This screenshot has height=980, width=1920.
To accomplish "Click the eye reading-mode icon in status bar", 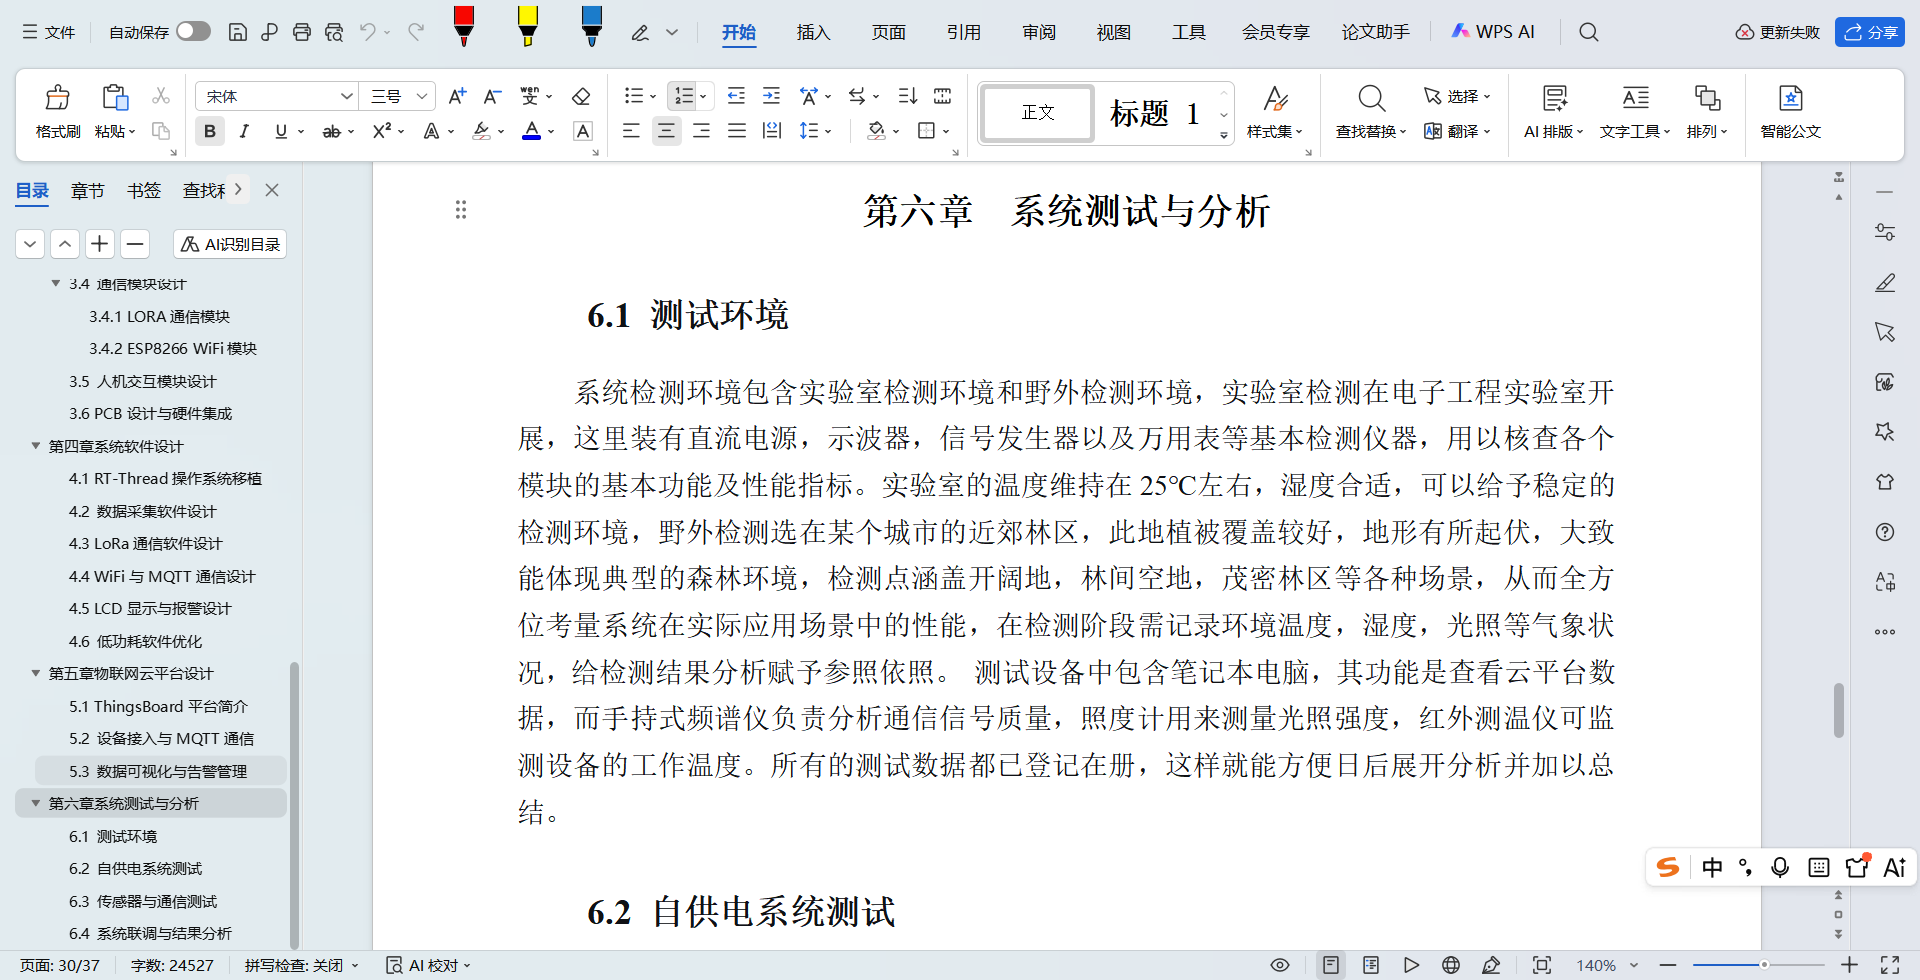I will click(x=1280, y=965).
